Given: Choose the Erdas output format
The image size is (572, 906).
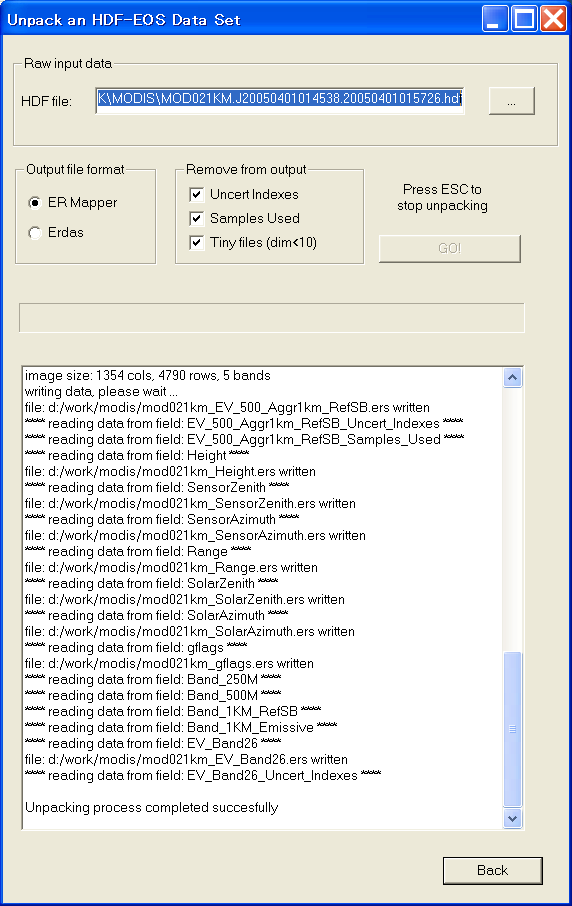Looking at the screenshot, I should tap(56, 232).
